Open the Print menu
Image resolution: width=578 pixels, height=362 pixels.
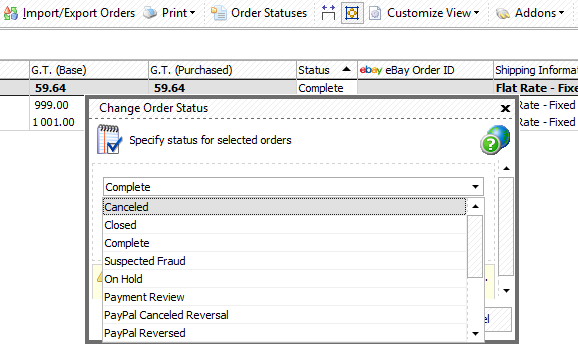click(170, 13)
